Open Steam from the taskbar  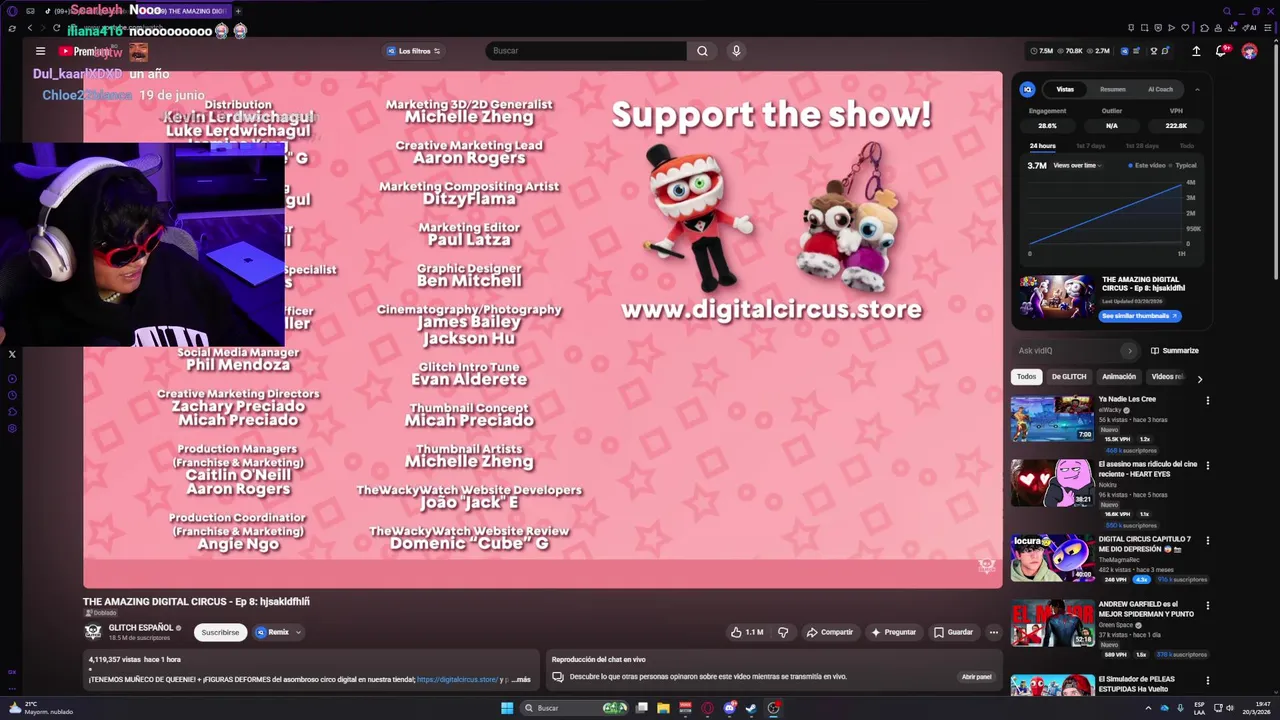pyautogui.click(x=751, y=708)
